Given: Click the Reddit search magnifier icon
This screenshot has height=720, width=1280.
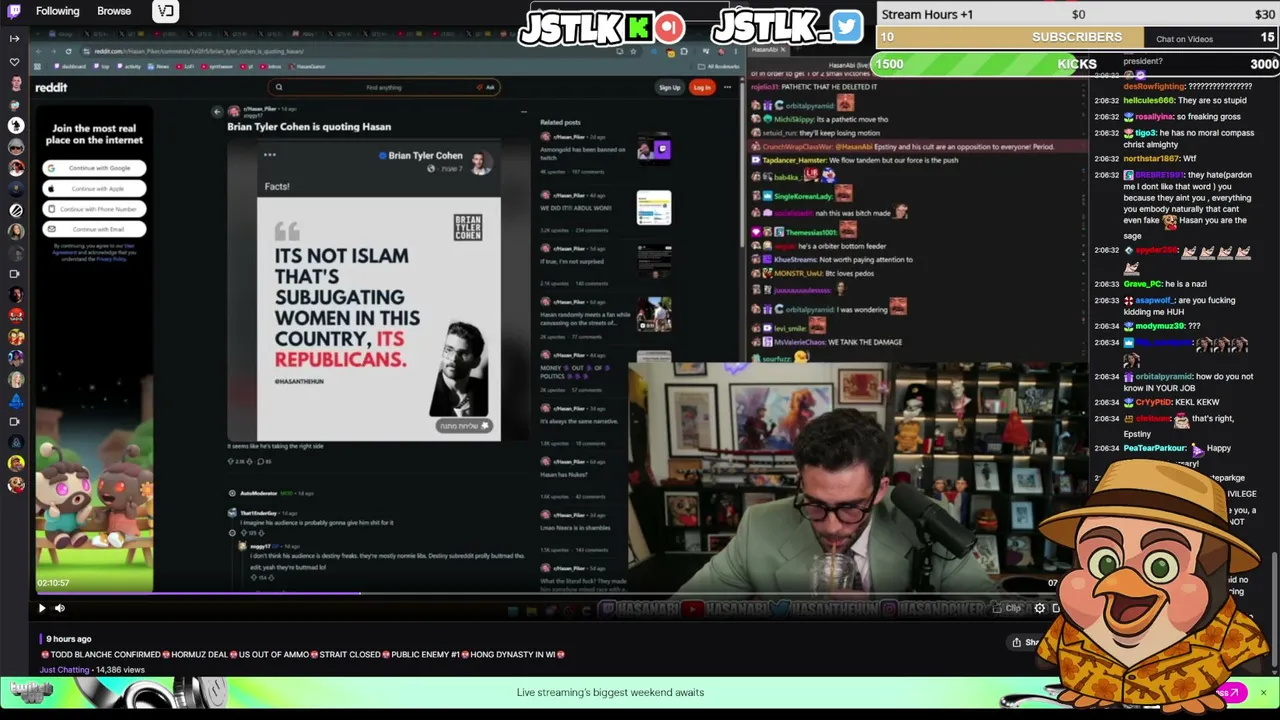Looking at the screenshot, I should (x=279, y=87).
